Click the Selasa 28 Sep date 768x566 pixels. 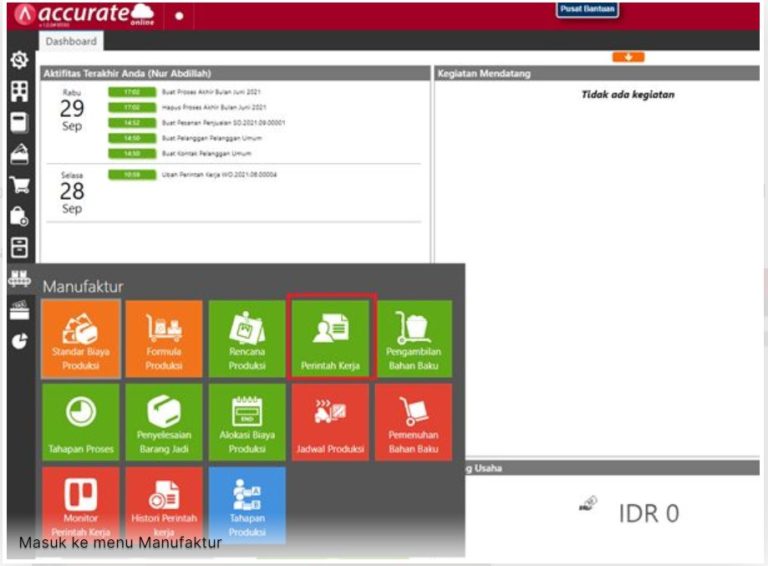pos(72,193)
